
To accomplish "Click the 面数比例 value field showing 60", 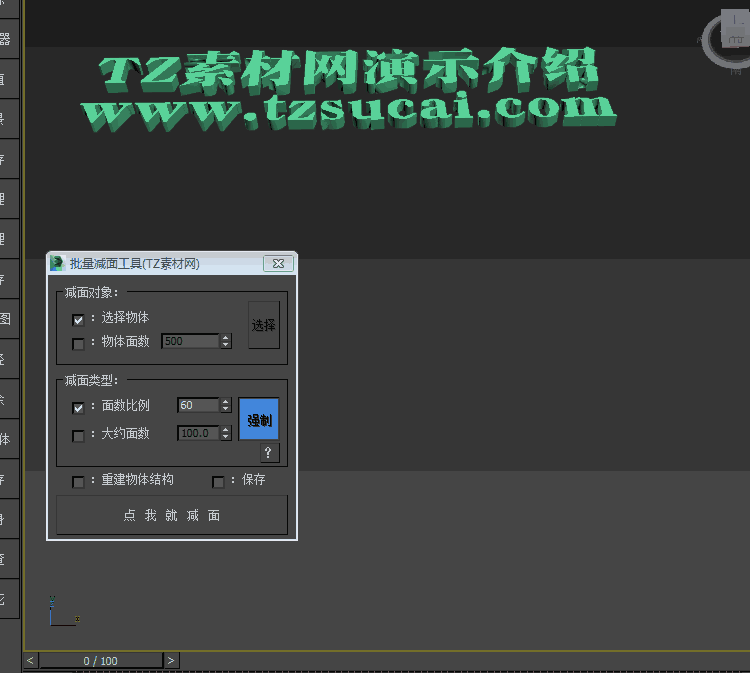I will (x=199, y=405).
